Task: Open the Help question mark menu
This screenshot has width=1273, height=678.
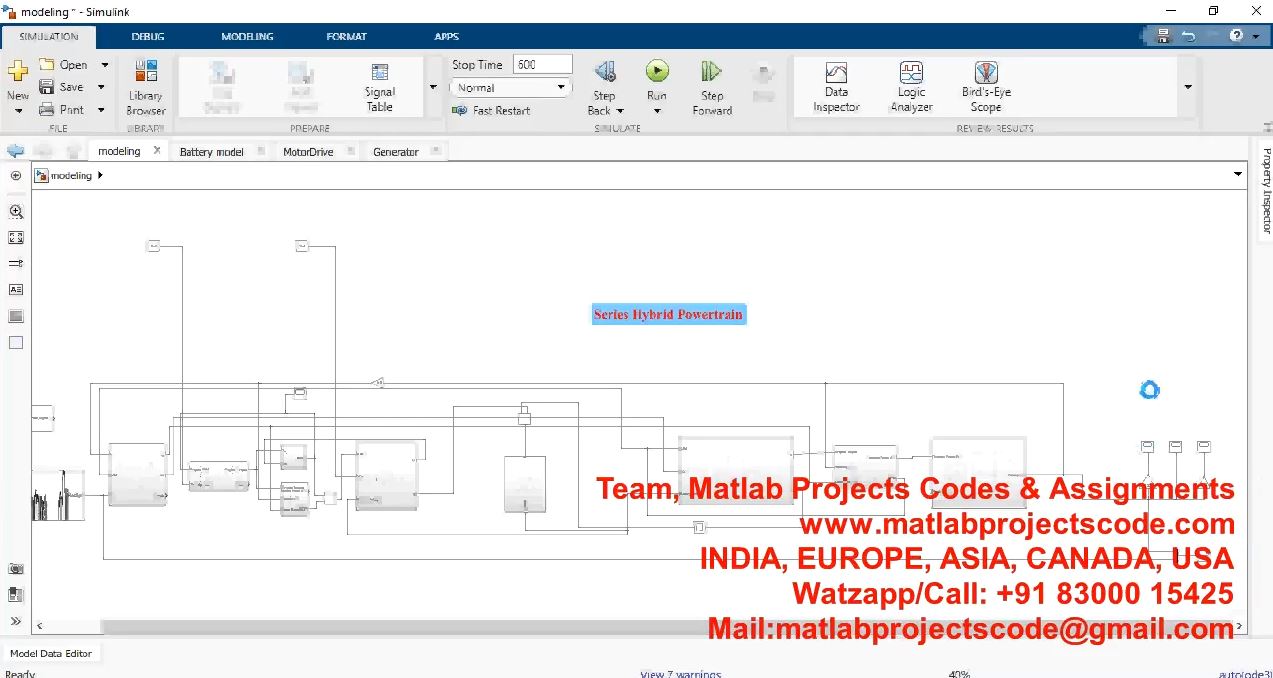Action: pos(1237,35)
